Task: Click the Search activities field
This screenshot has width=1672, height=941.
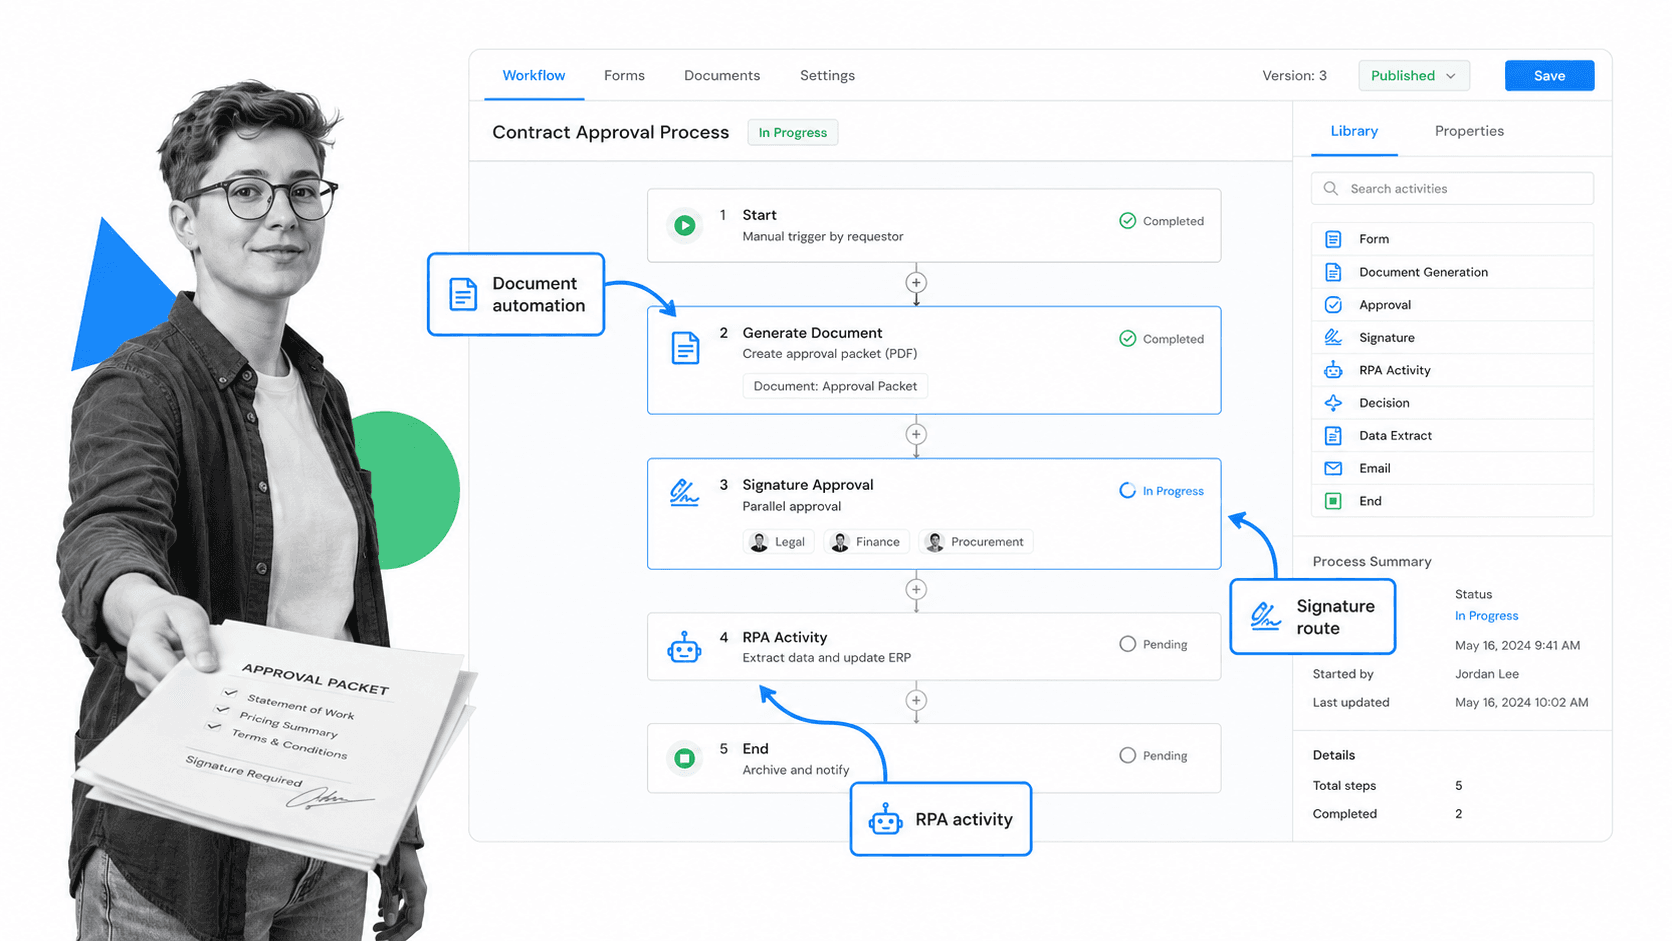Action: (1452, 188)
